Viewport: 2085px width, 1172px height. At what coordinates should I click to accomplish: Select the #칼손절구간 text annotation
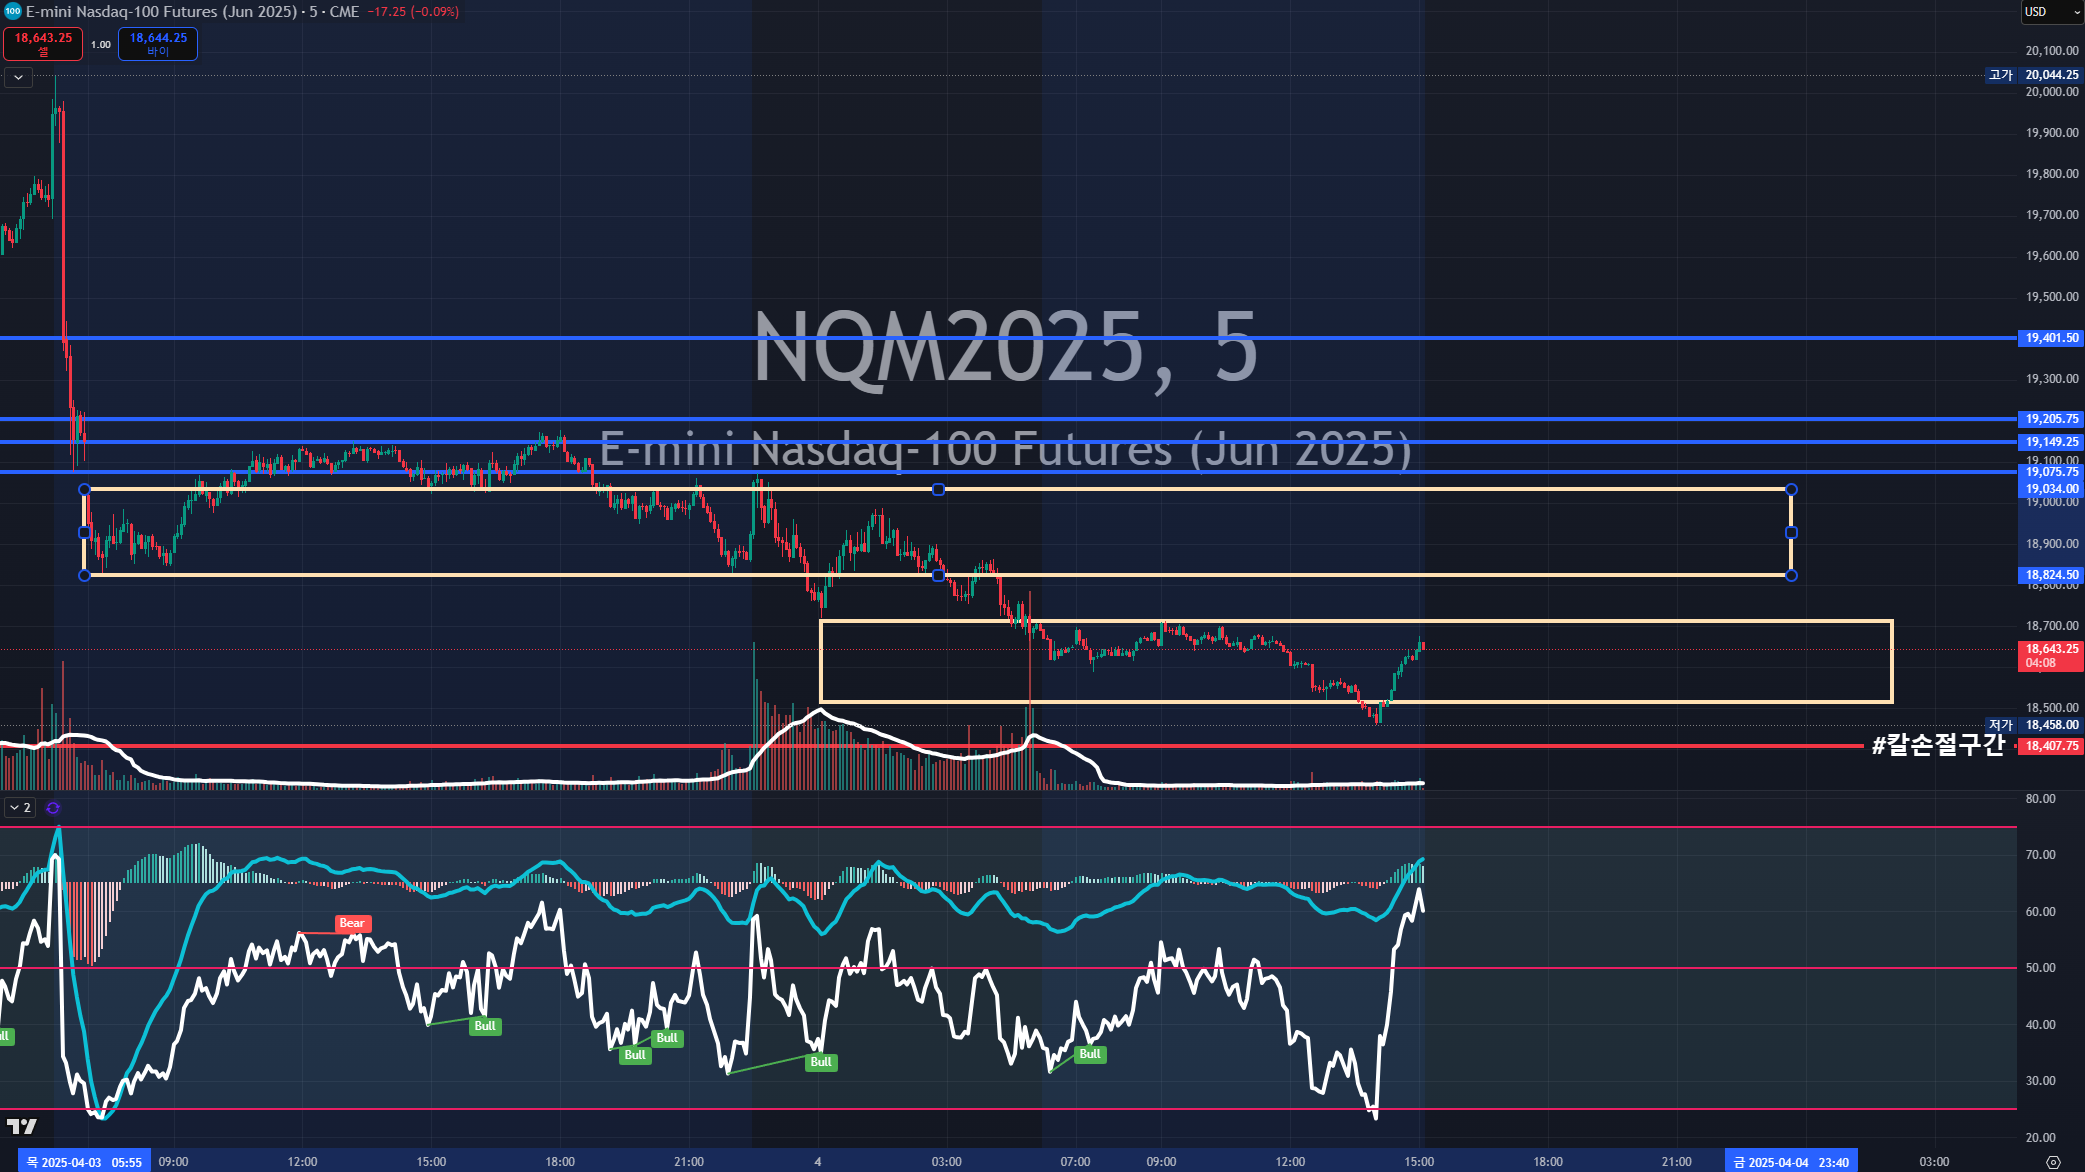[x=1938, y=745]
